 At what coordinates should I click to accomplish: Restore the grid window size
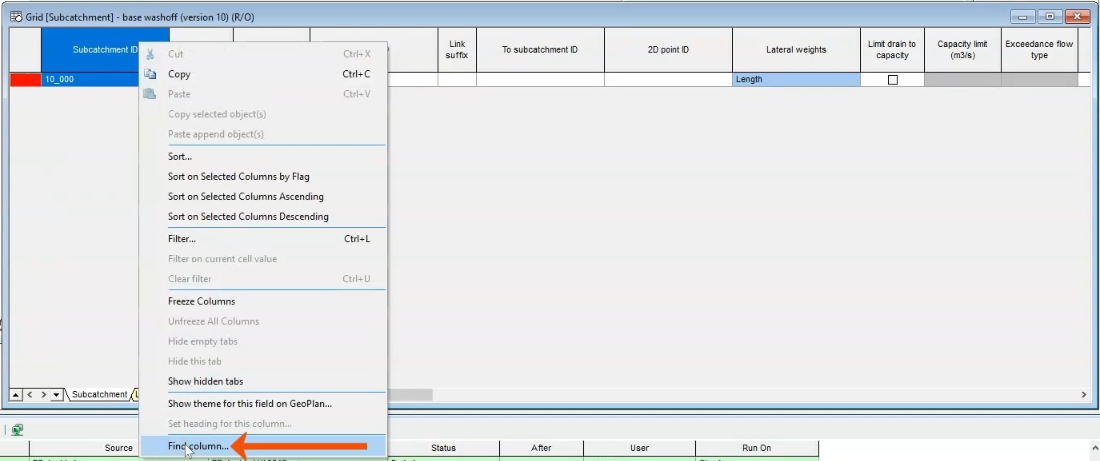pos(1050,16)
